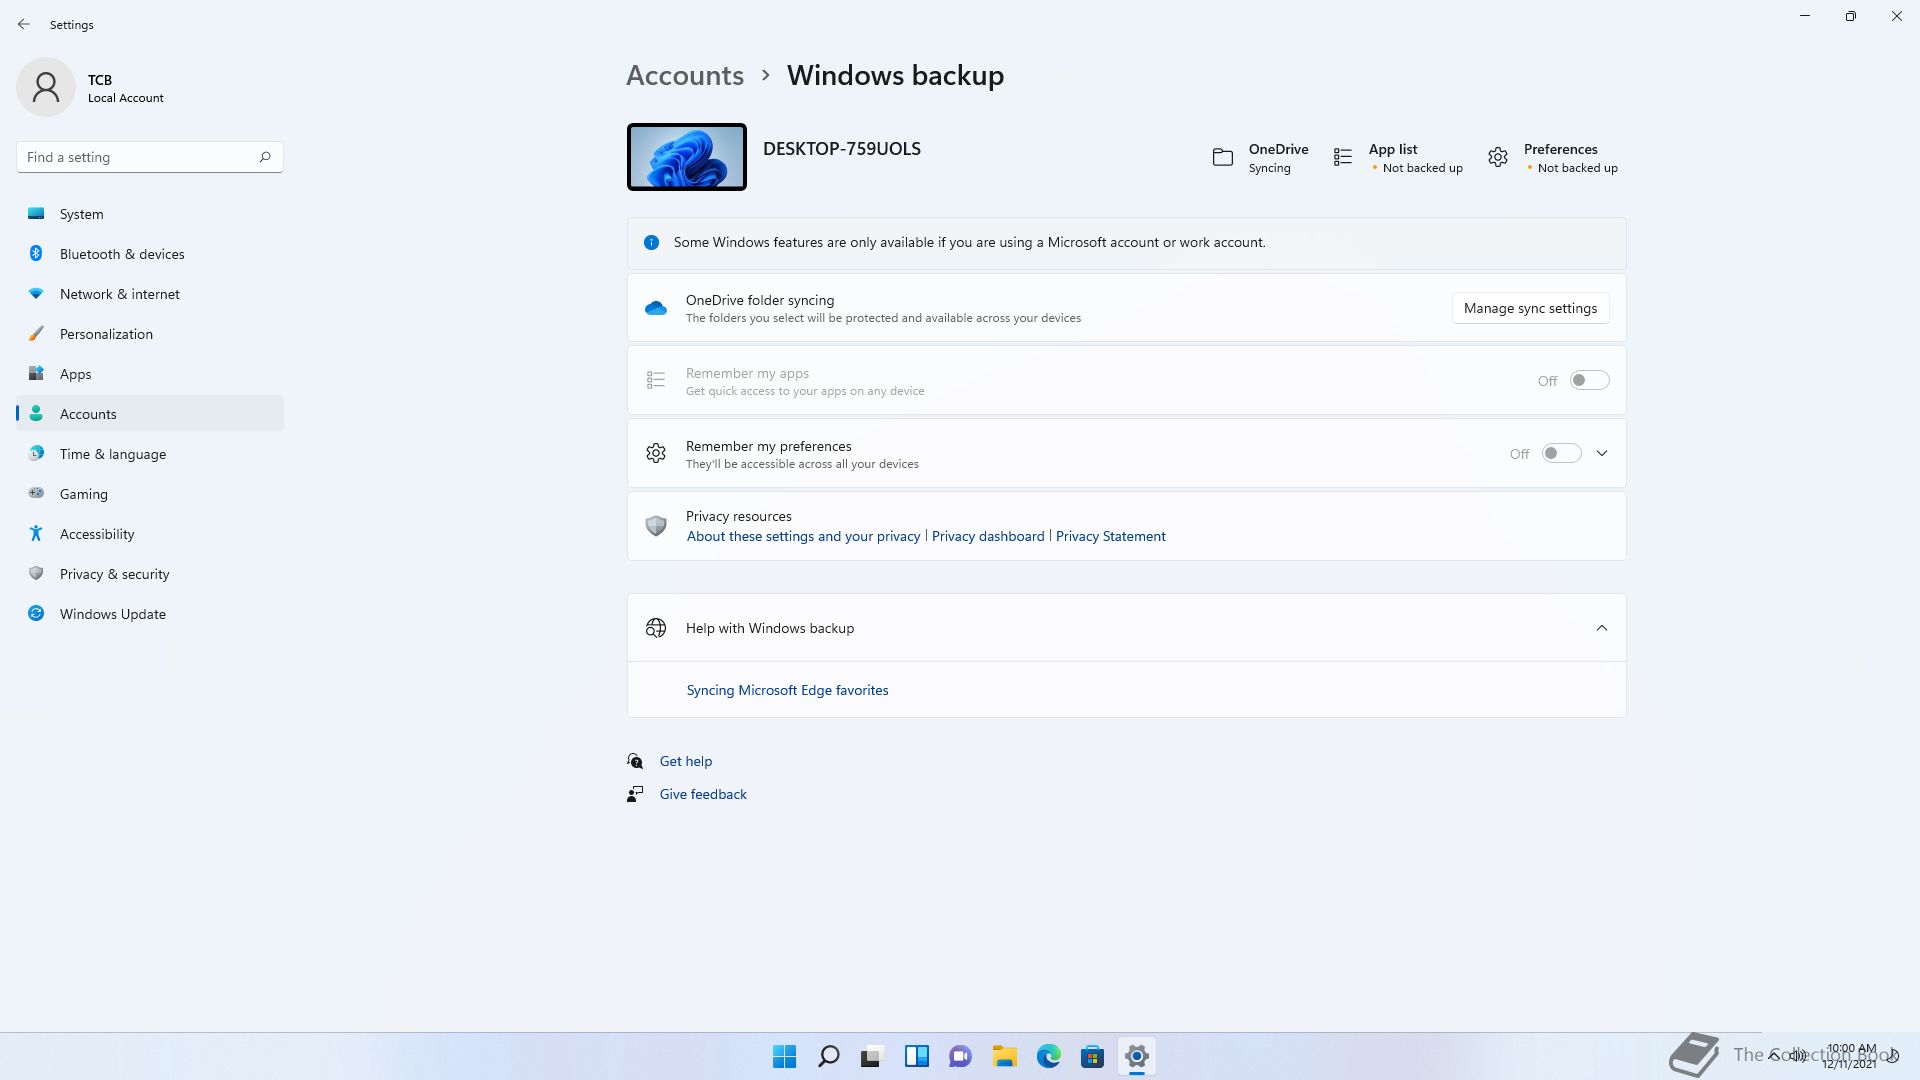Open Microsoft Store from taskbar
Viewport: 1920px width, 1080px height.
1093,1056
